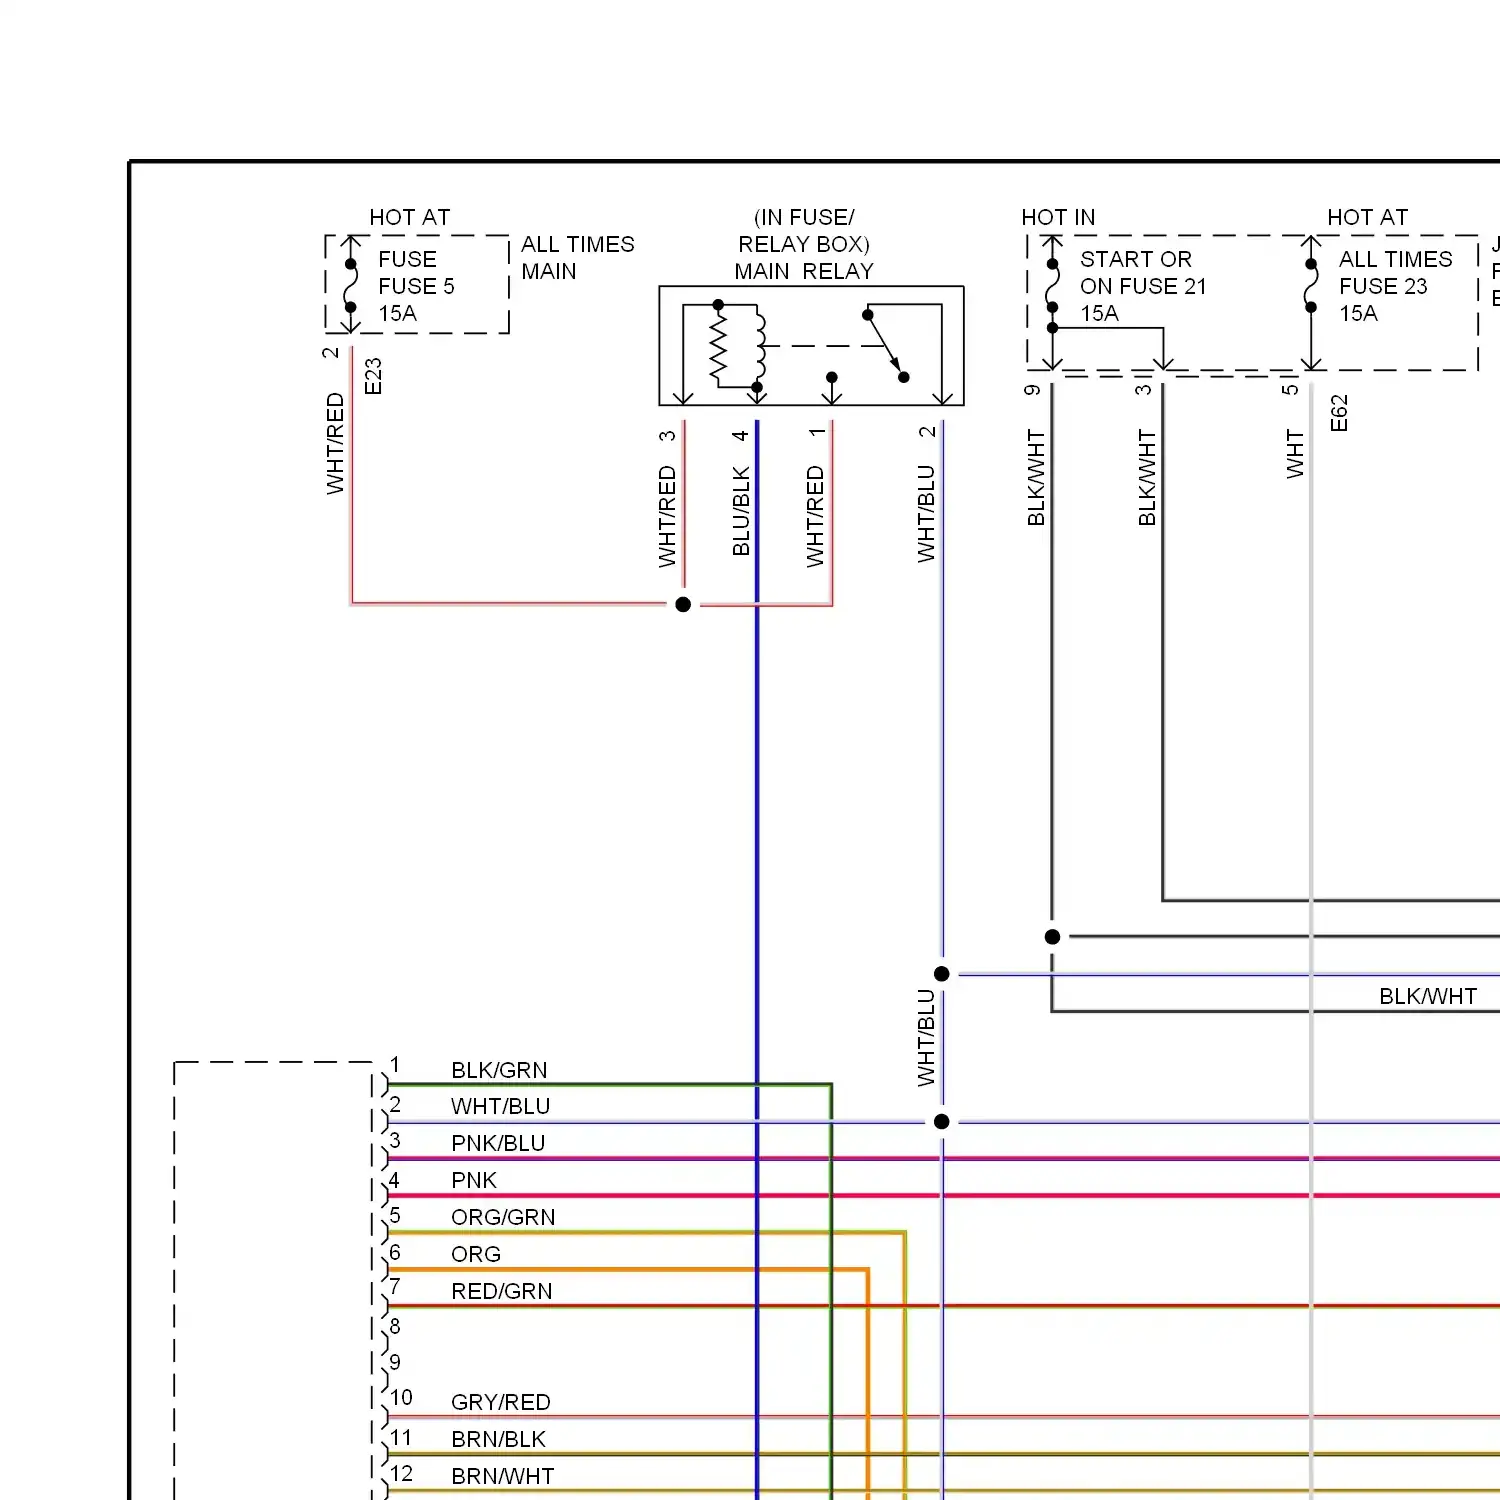The image size is (1500, 1500).
Task: Select empty connector pin number 8
Action: (395, 1326)
